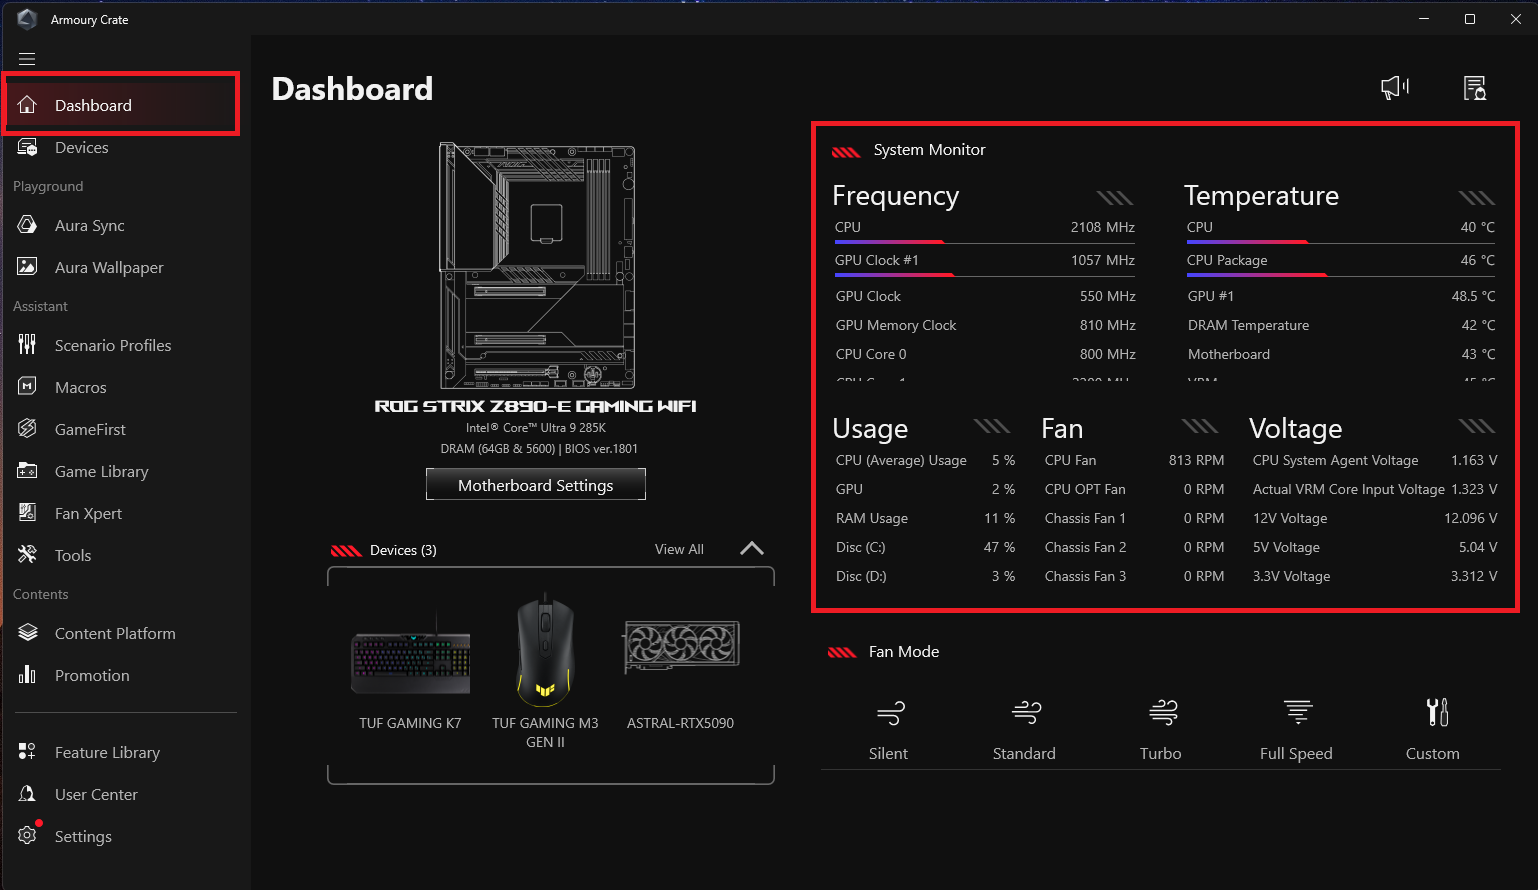The image size is (1538, 890).
Task: Select the Standard fan mode icon
Action: [1026, 713]
